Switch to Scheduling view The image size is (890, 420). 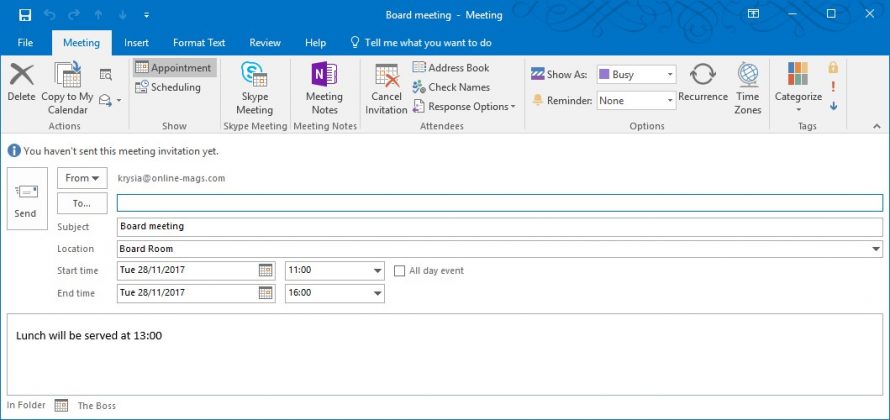[x=168, y=87]
